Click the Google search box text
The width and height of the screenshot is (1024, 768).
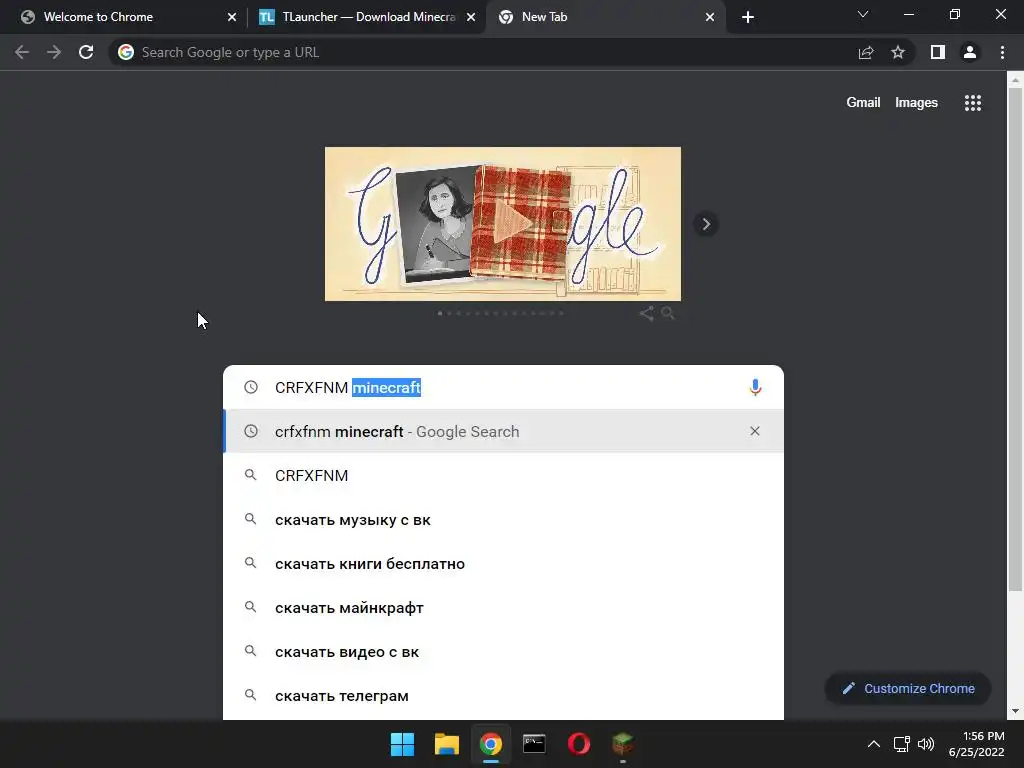tap(348, 387)
